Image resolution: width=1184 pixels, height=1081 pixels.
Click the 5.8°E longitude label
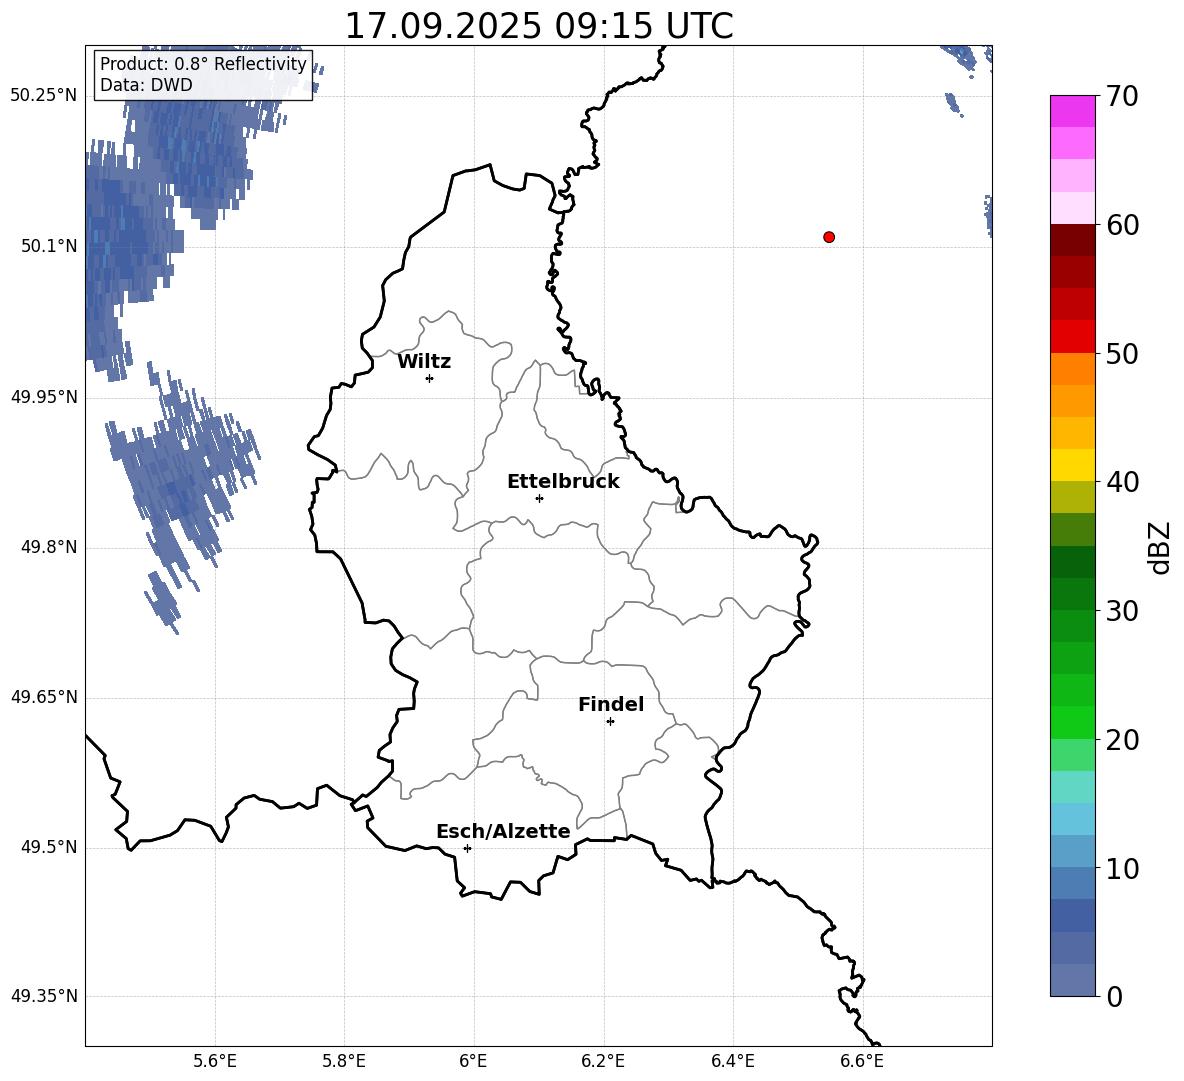pyautogui.click(x=344, y=1061)
